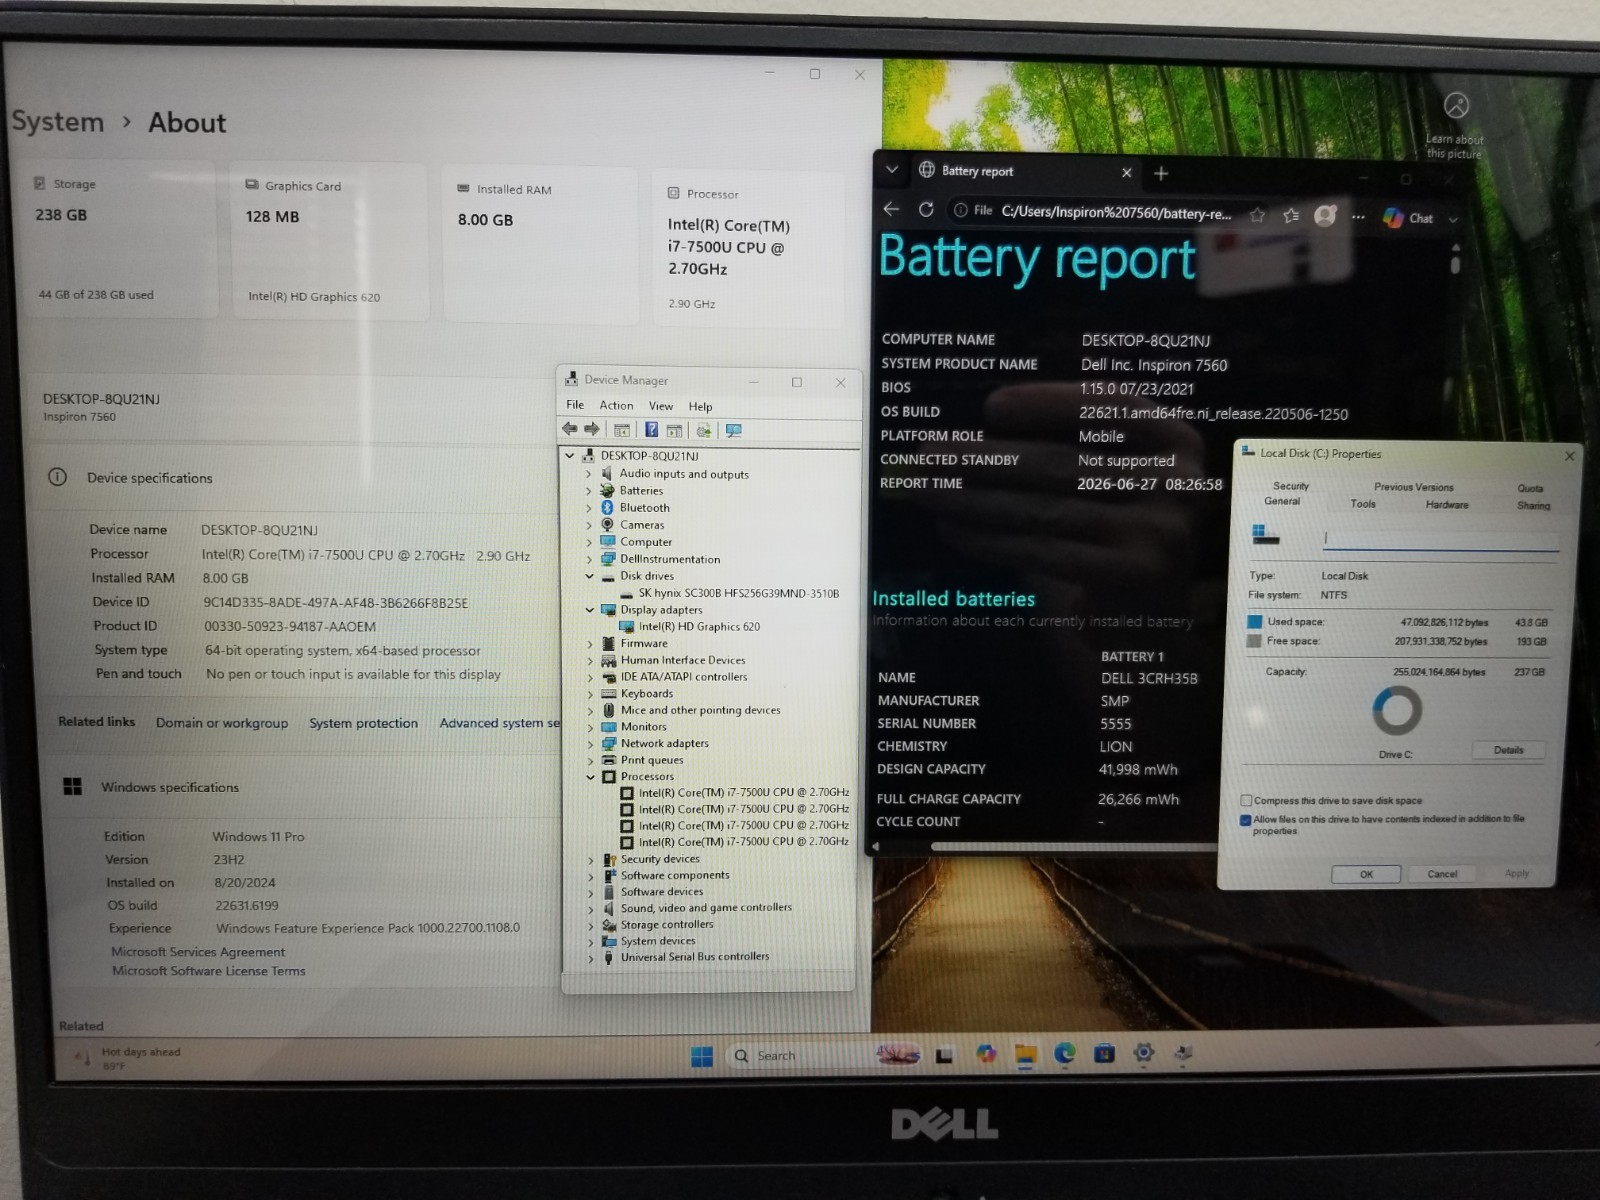Switch to Hardware tab in Disk Properties
The height and width of the screenshot is (1200, 1600).
(1447, 505)
